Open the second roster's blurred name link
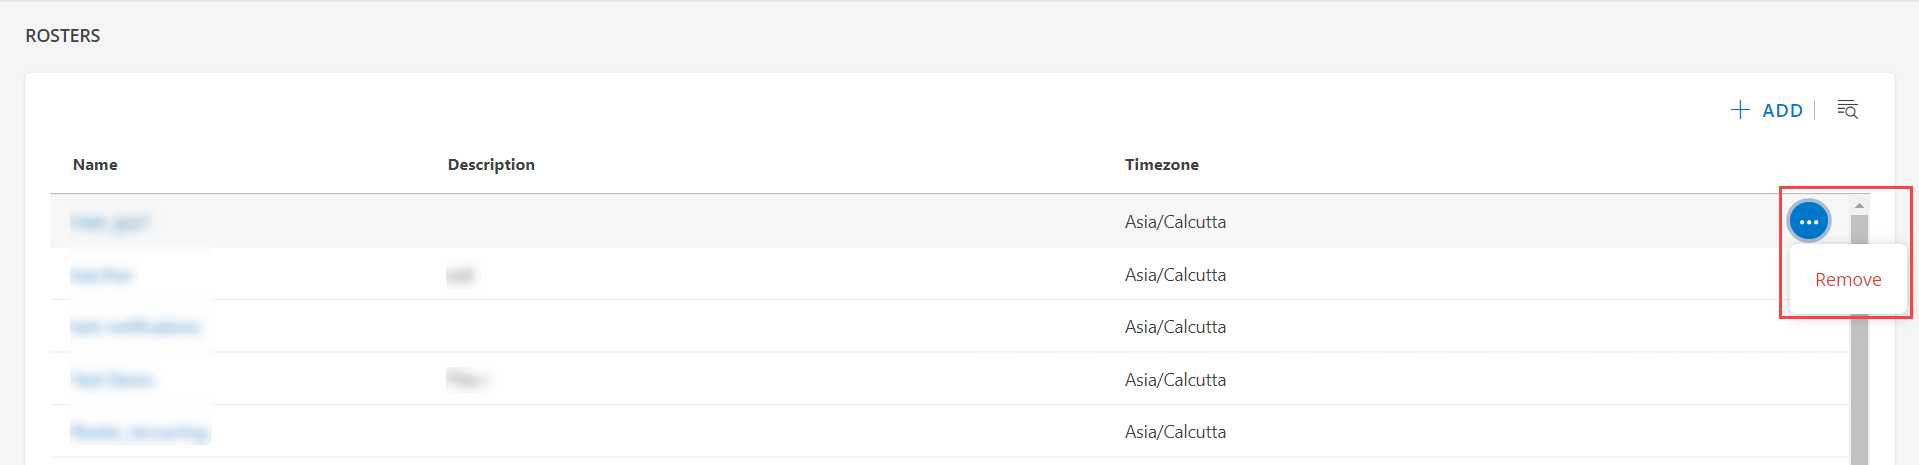The height and width of the screenshot is (465, 1919). (102, 275)
